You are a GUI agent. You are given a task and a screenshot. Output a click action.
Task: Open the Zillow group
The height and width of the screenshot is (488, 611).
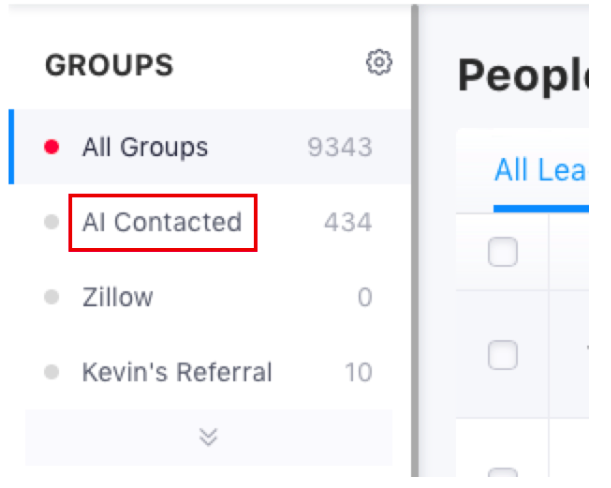[x=118, y=297]
